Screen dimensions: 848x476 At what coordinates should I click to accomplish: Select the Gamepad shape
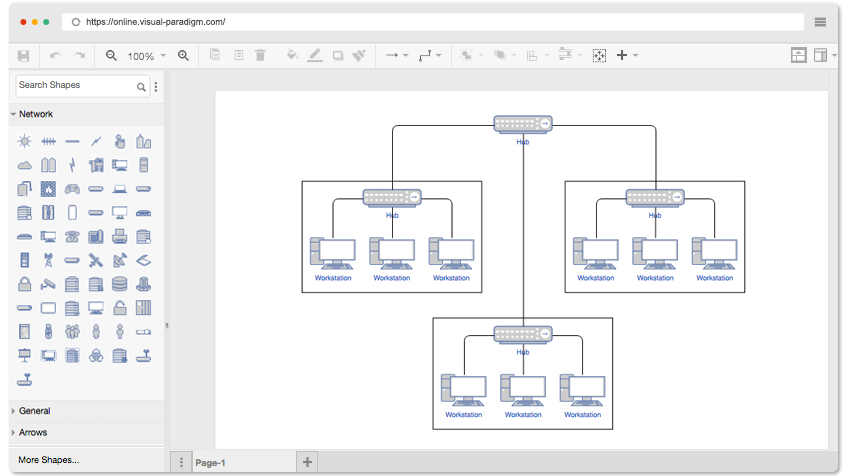pos(72,189)
